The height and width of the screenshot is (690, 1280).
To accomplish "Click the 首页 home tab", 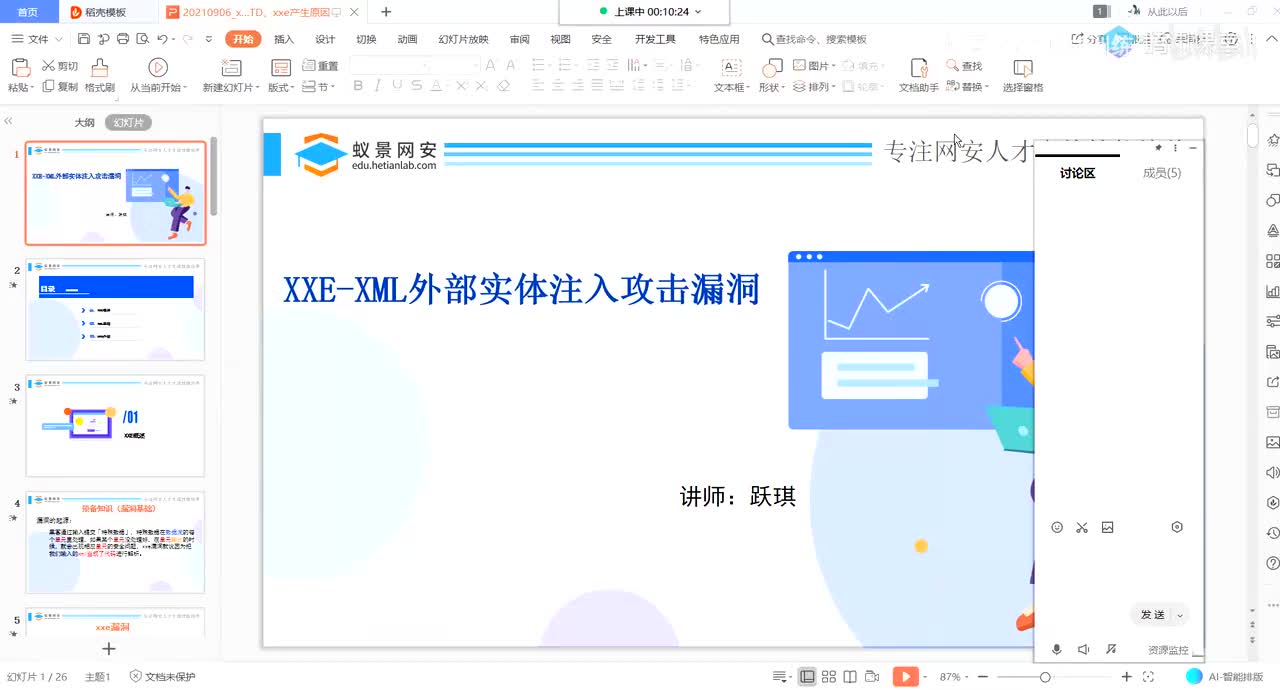I will (28, 12).
